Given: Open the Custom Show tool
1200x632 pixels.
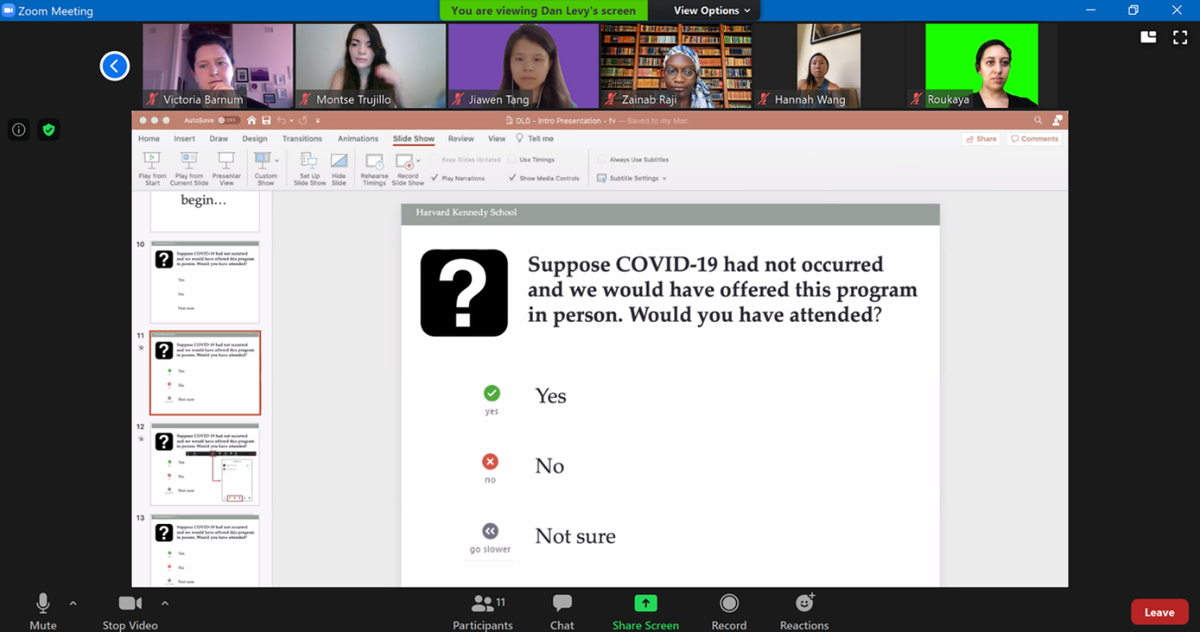Looking at the screenshot, I should (262, 167).
